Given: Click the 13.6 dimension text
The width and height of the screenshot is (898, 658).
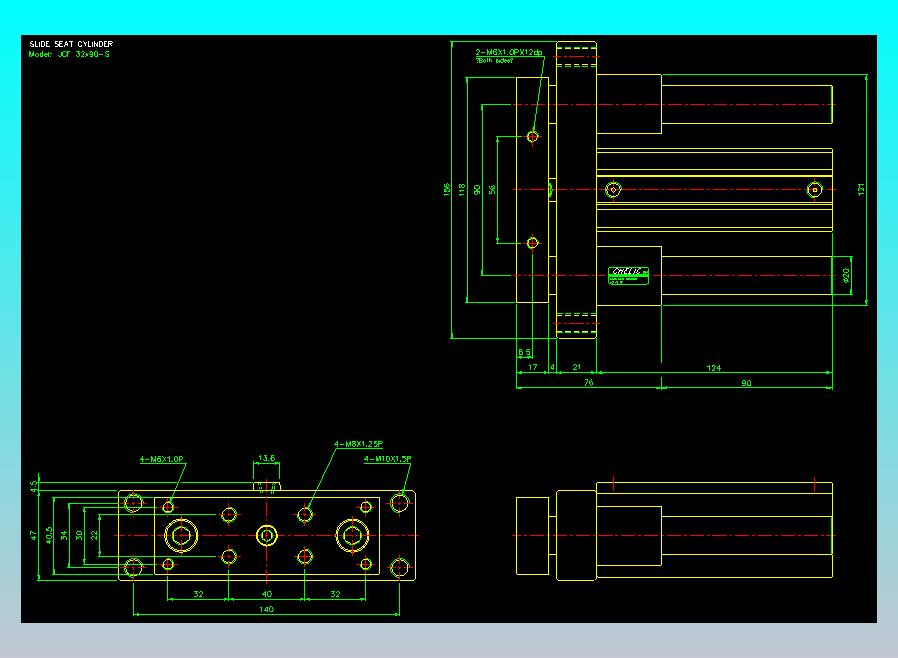Looking at the screenshot, I should point(266,458).
